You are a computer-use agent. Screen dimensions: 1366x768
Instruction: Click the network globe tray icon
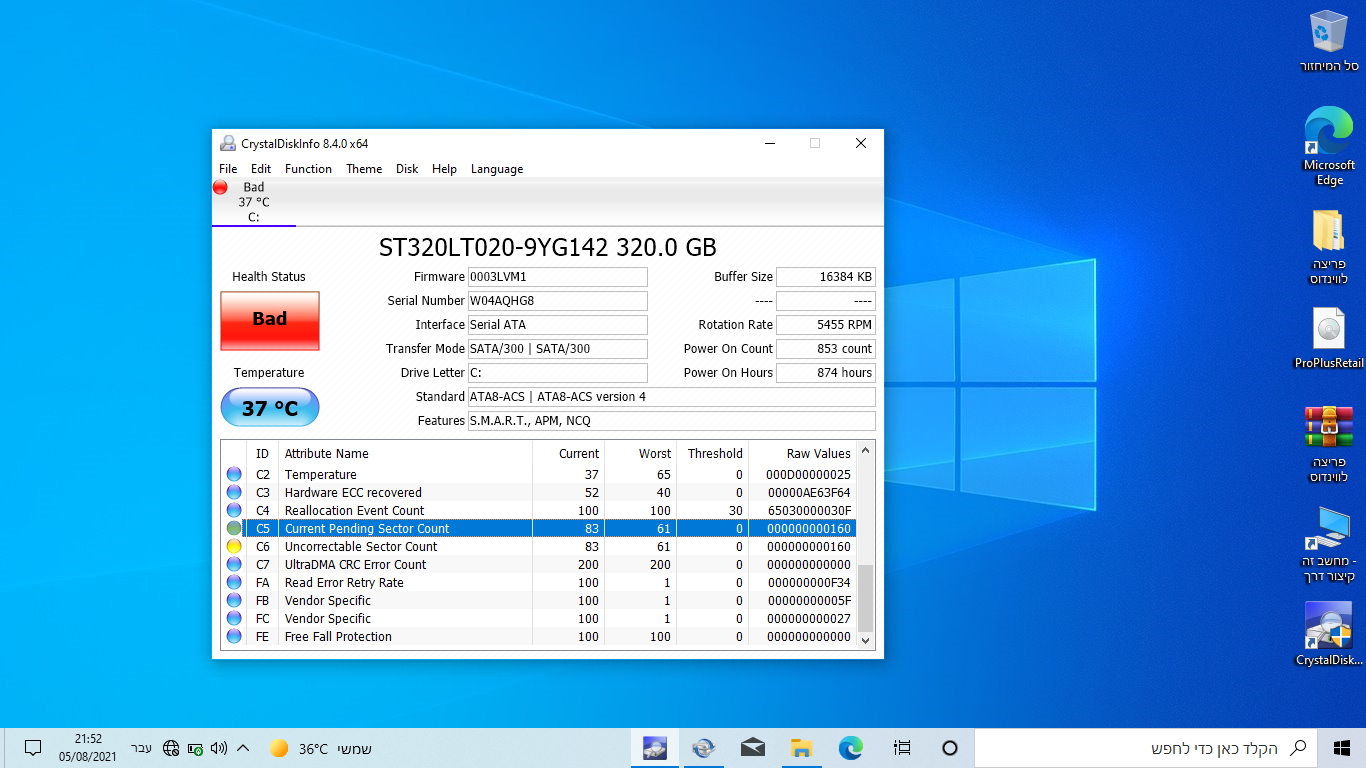(x=171, y=748)
